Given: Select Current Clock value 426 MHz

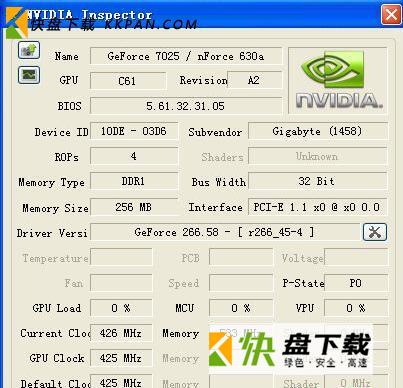Looking at the screenshot, I should pyautogui.click(x=121, y=333).
